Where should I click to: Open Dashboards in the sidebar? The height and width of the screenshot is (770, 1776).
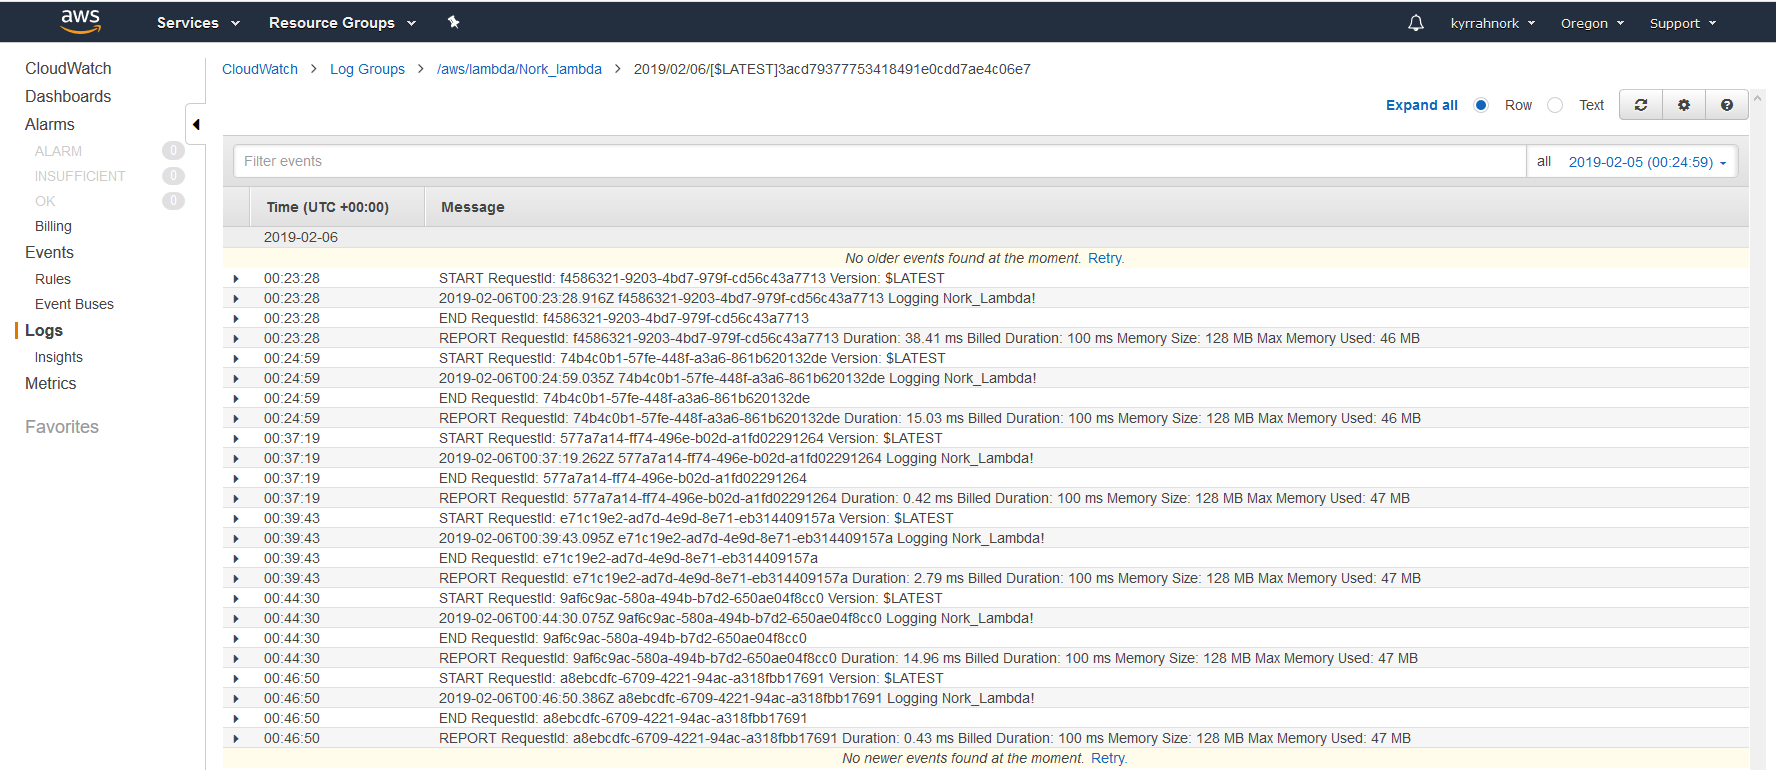(x=68, y=96)
